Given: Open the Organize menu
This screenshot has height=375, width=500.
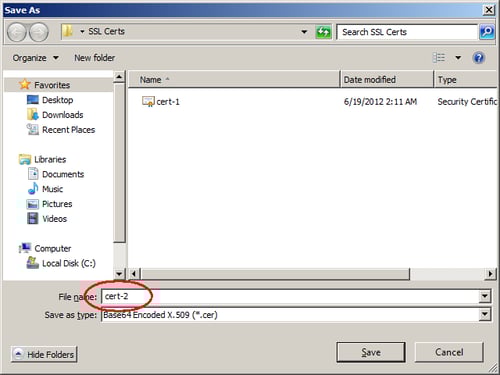Looking at the screenshot, I should pos(36,58).
